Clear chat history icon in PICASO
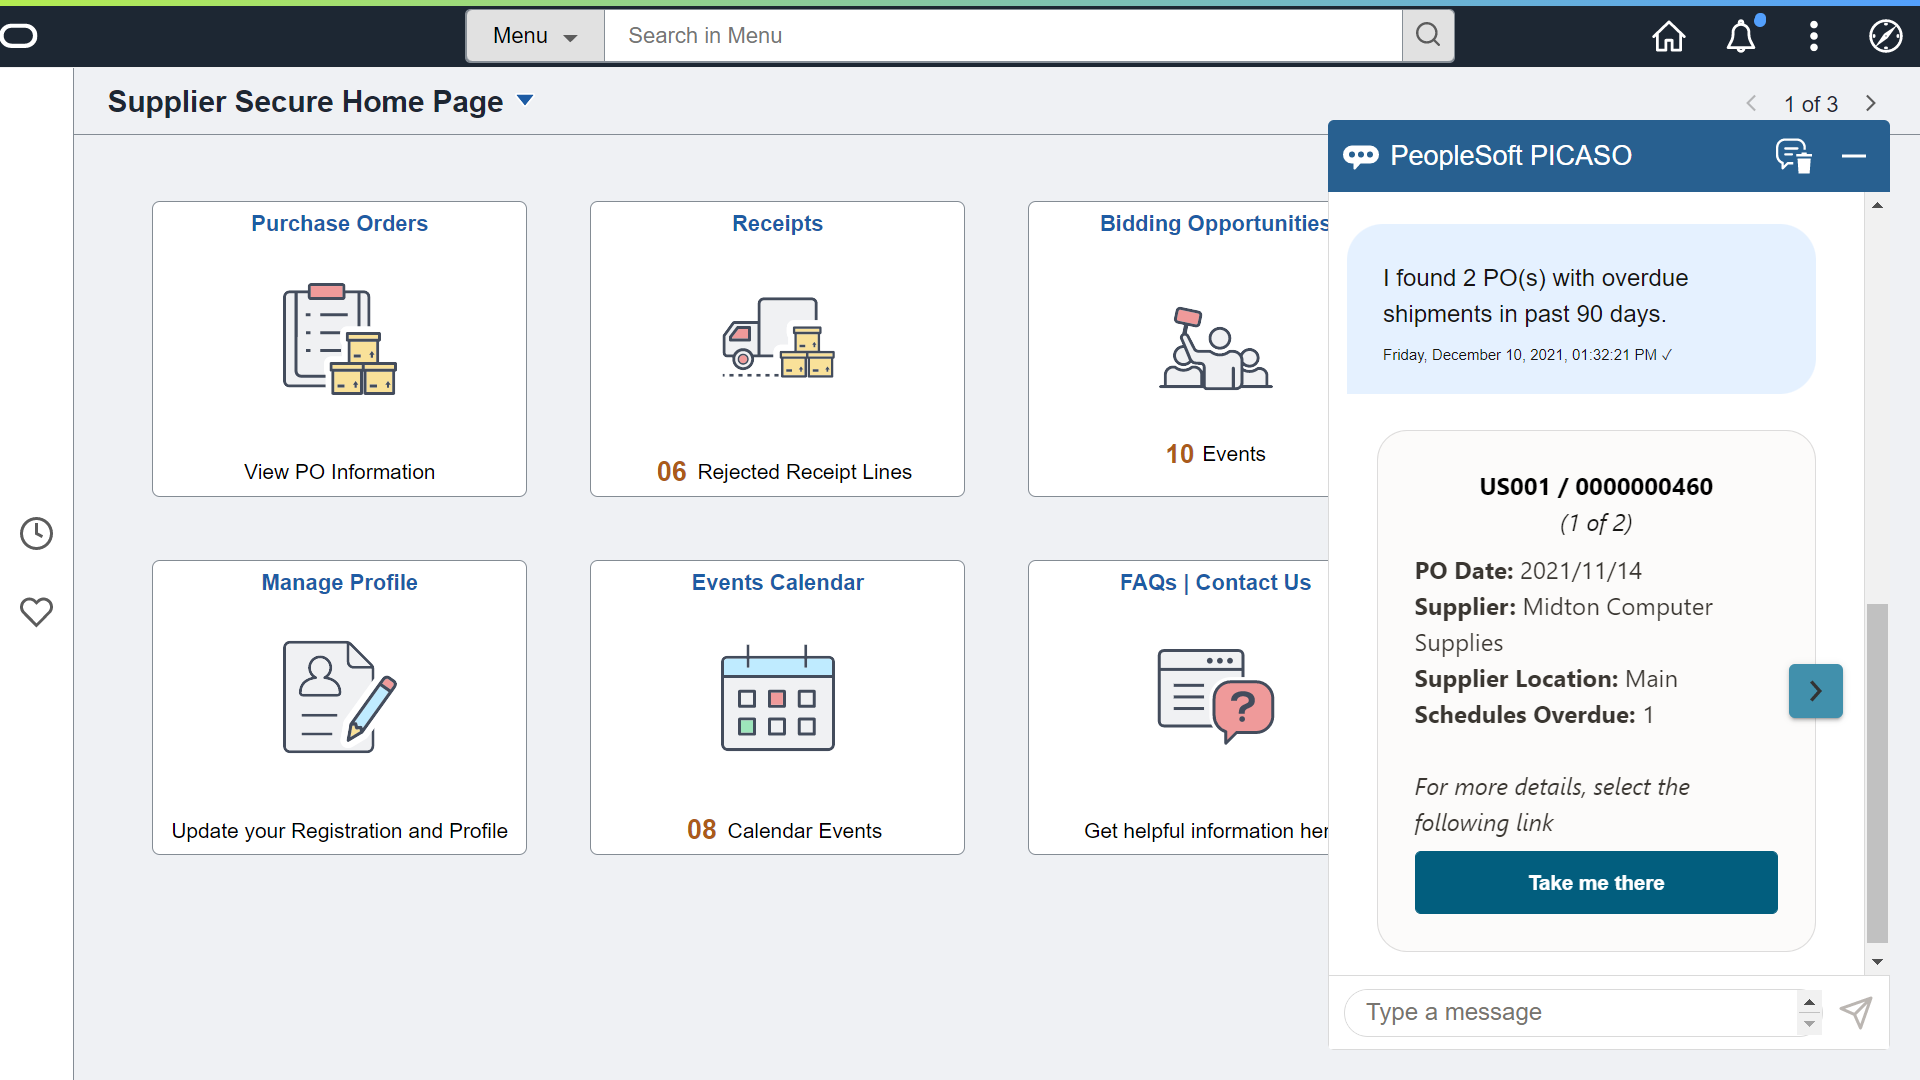 1793,156
